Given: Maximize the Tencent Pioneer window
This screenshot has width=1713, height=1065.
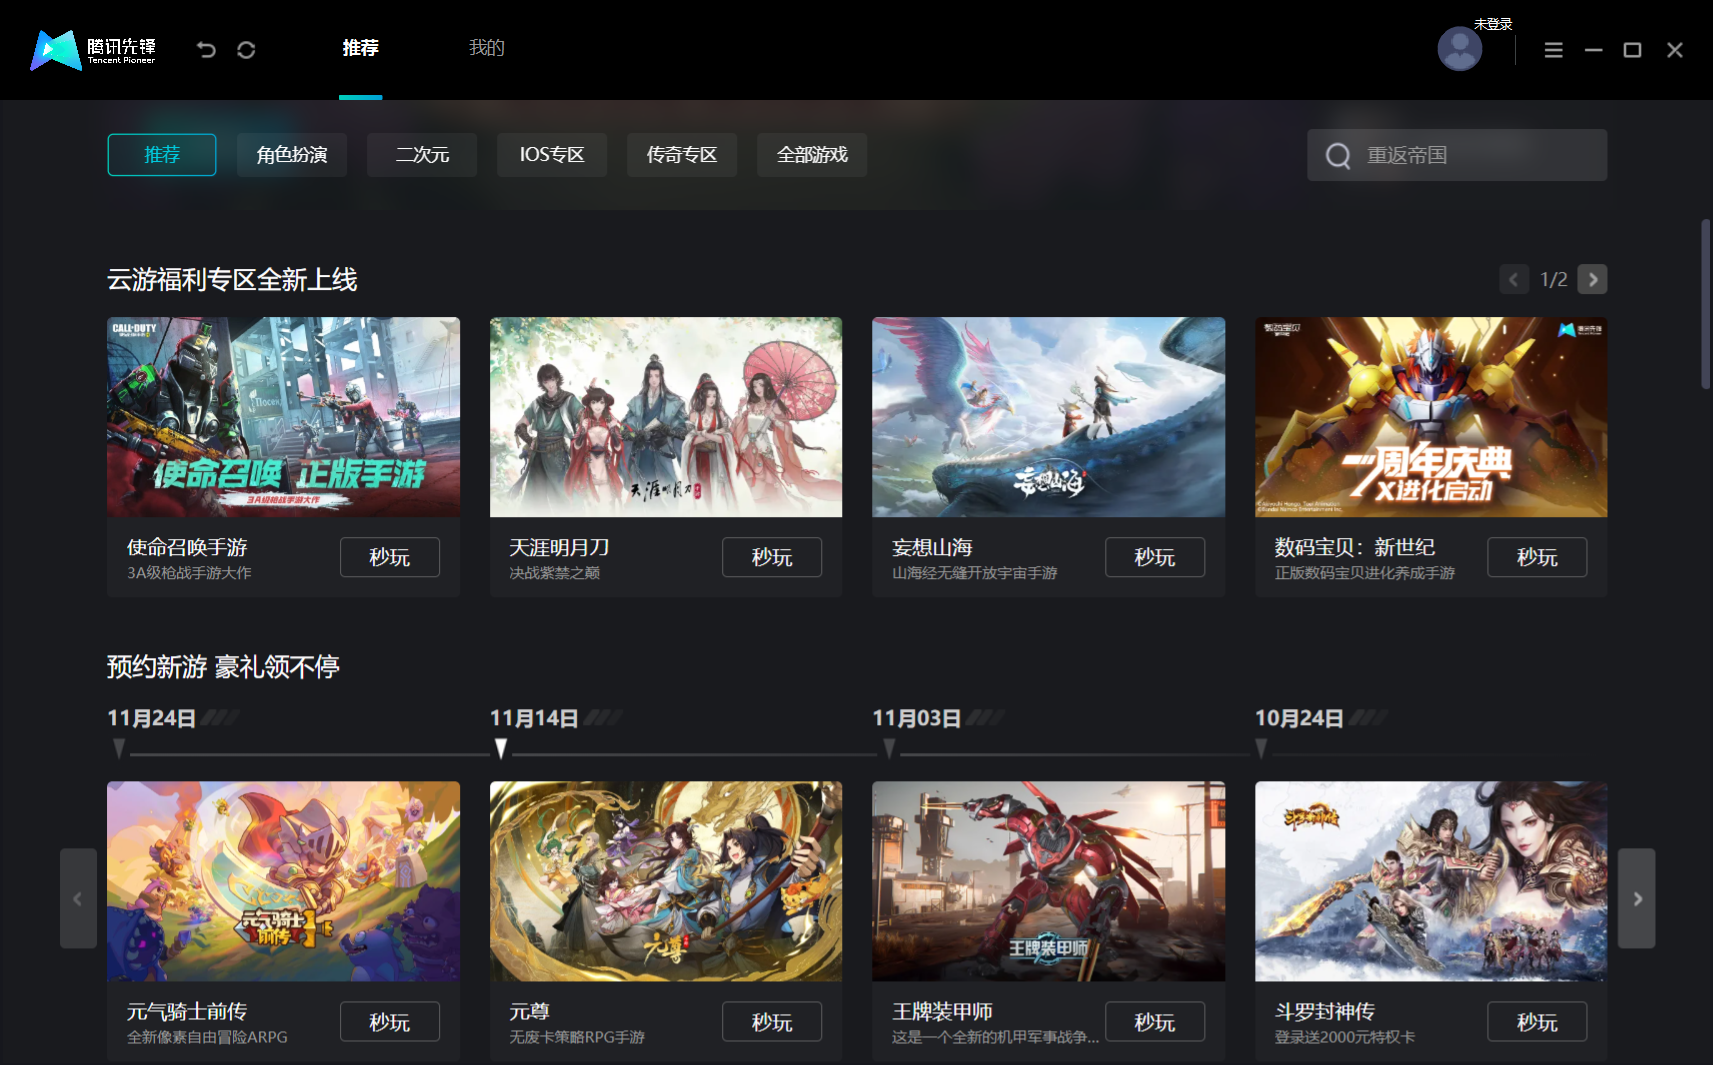Looking at the screenshot, I should pyautogui.click(x=1632, y=50).
